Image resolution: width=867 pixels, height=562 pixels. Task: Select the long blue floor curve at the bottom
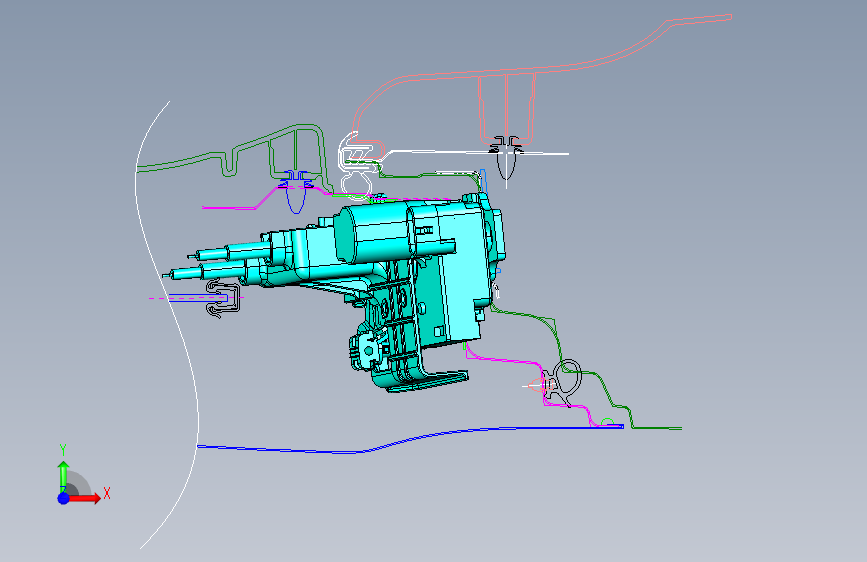click(x=410, y=440)
